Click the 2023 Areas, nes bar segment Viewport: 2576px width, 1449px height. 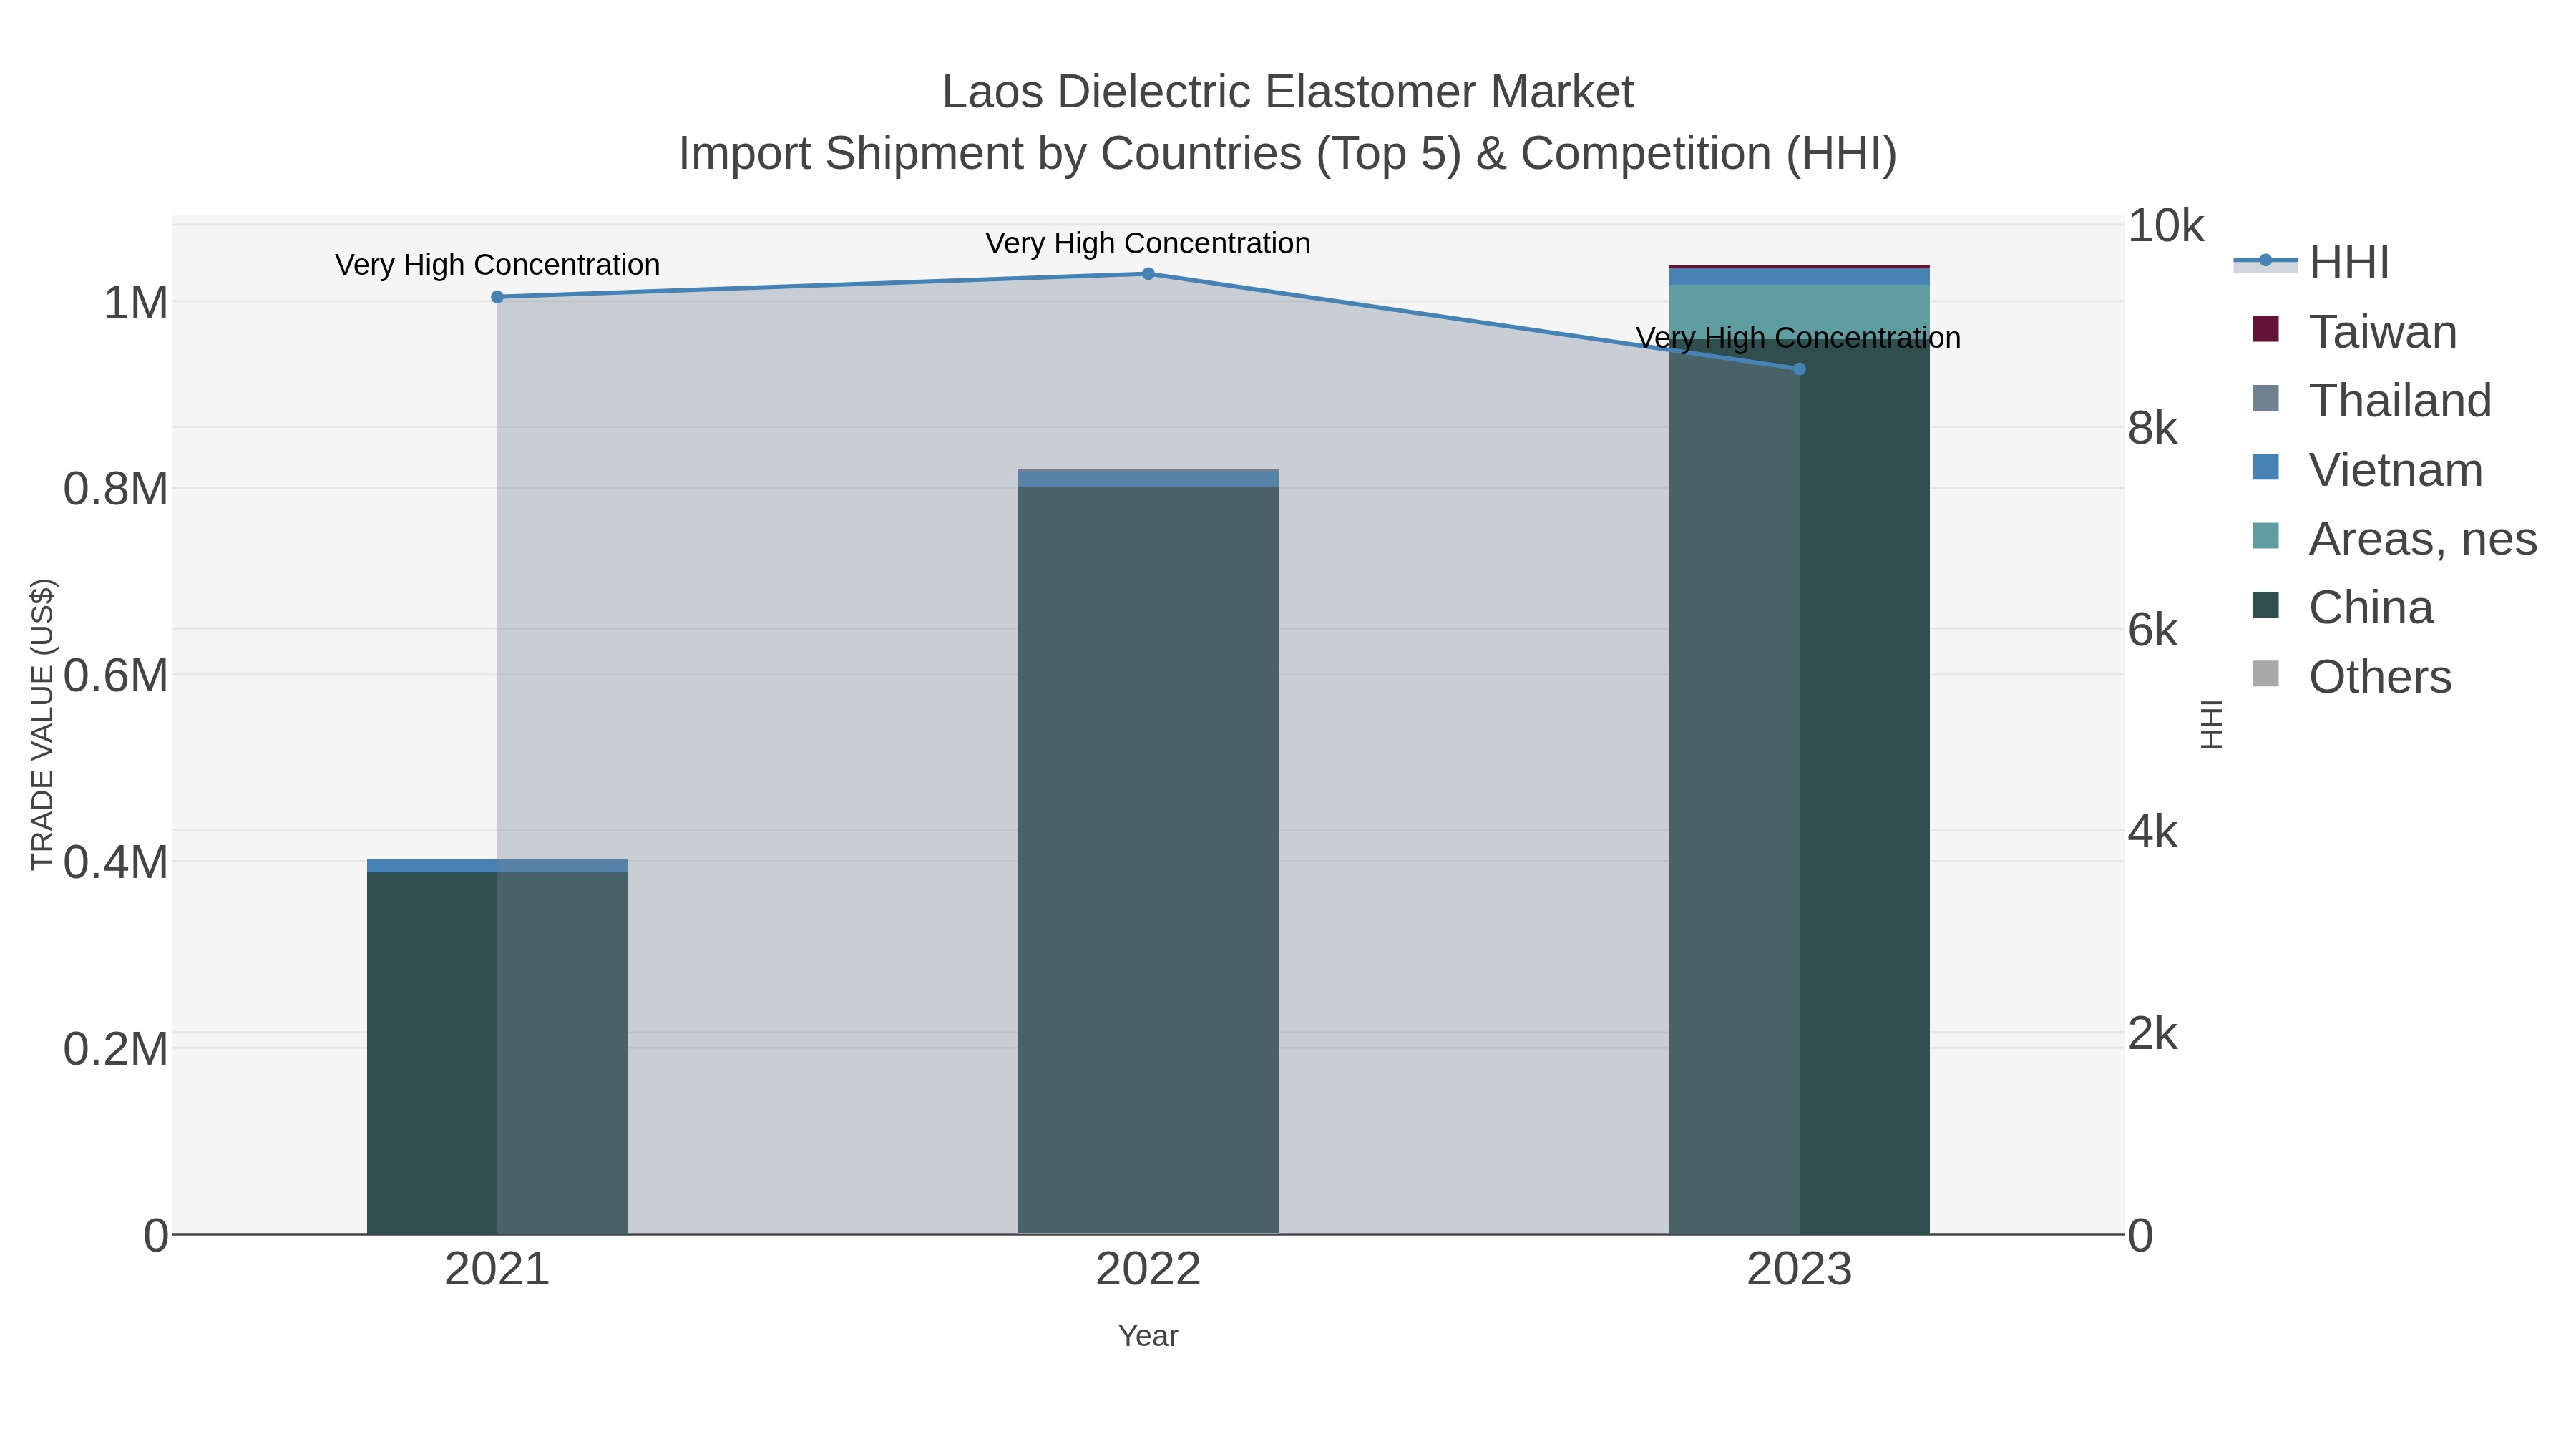1799,311
